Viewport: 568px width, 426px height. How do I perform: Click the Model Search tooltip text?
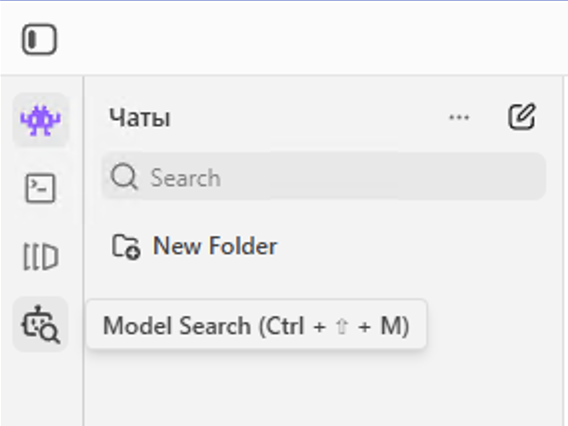coord(256,325)
